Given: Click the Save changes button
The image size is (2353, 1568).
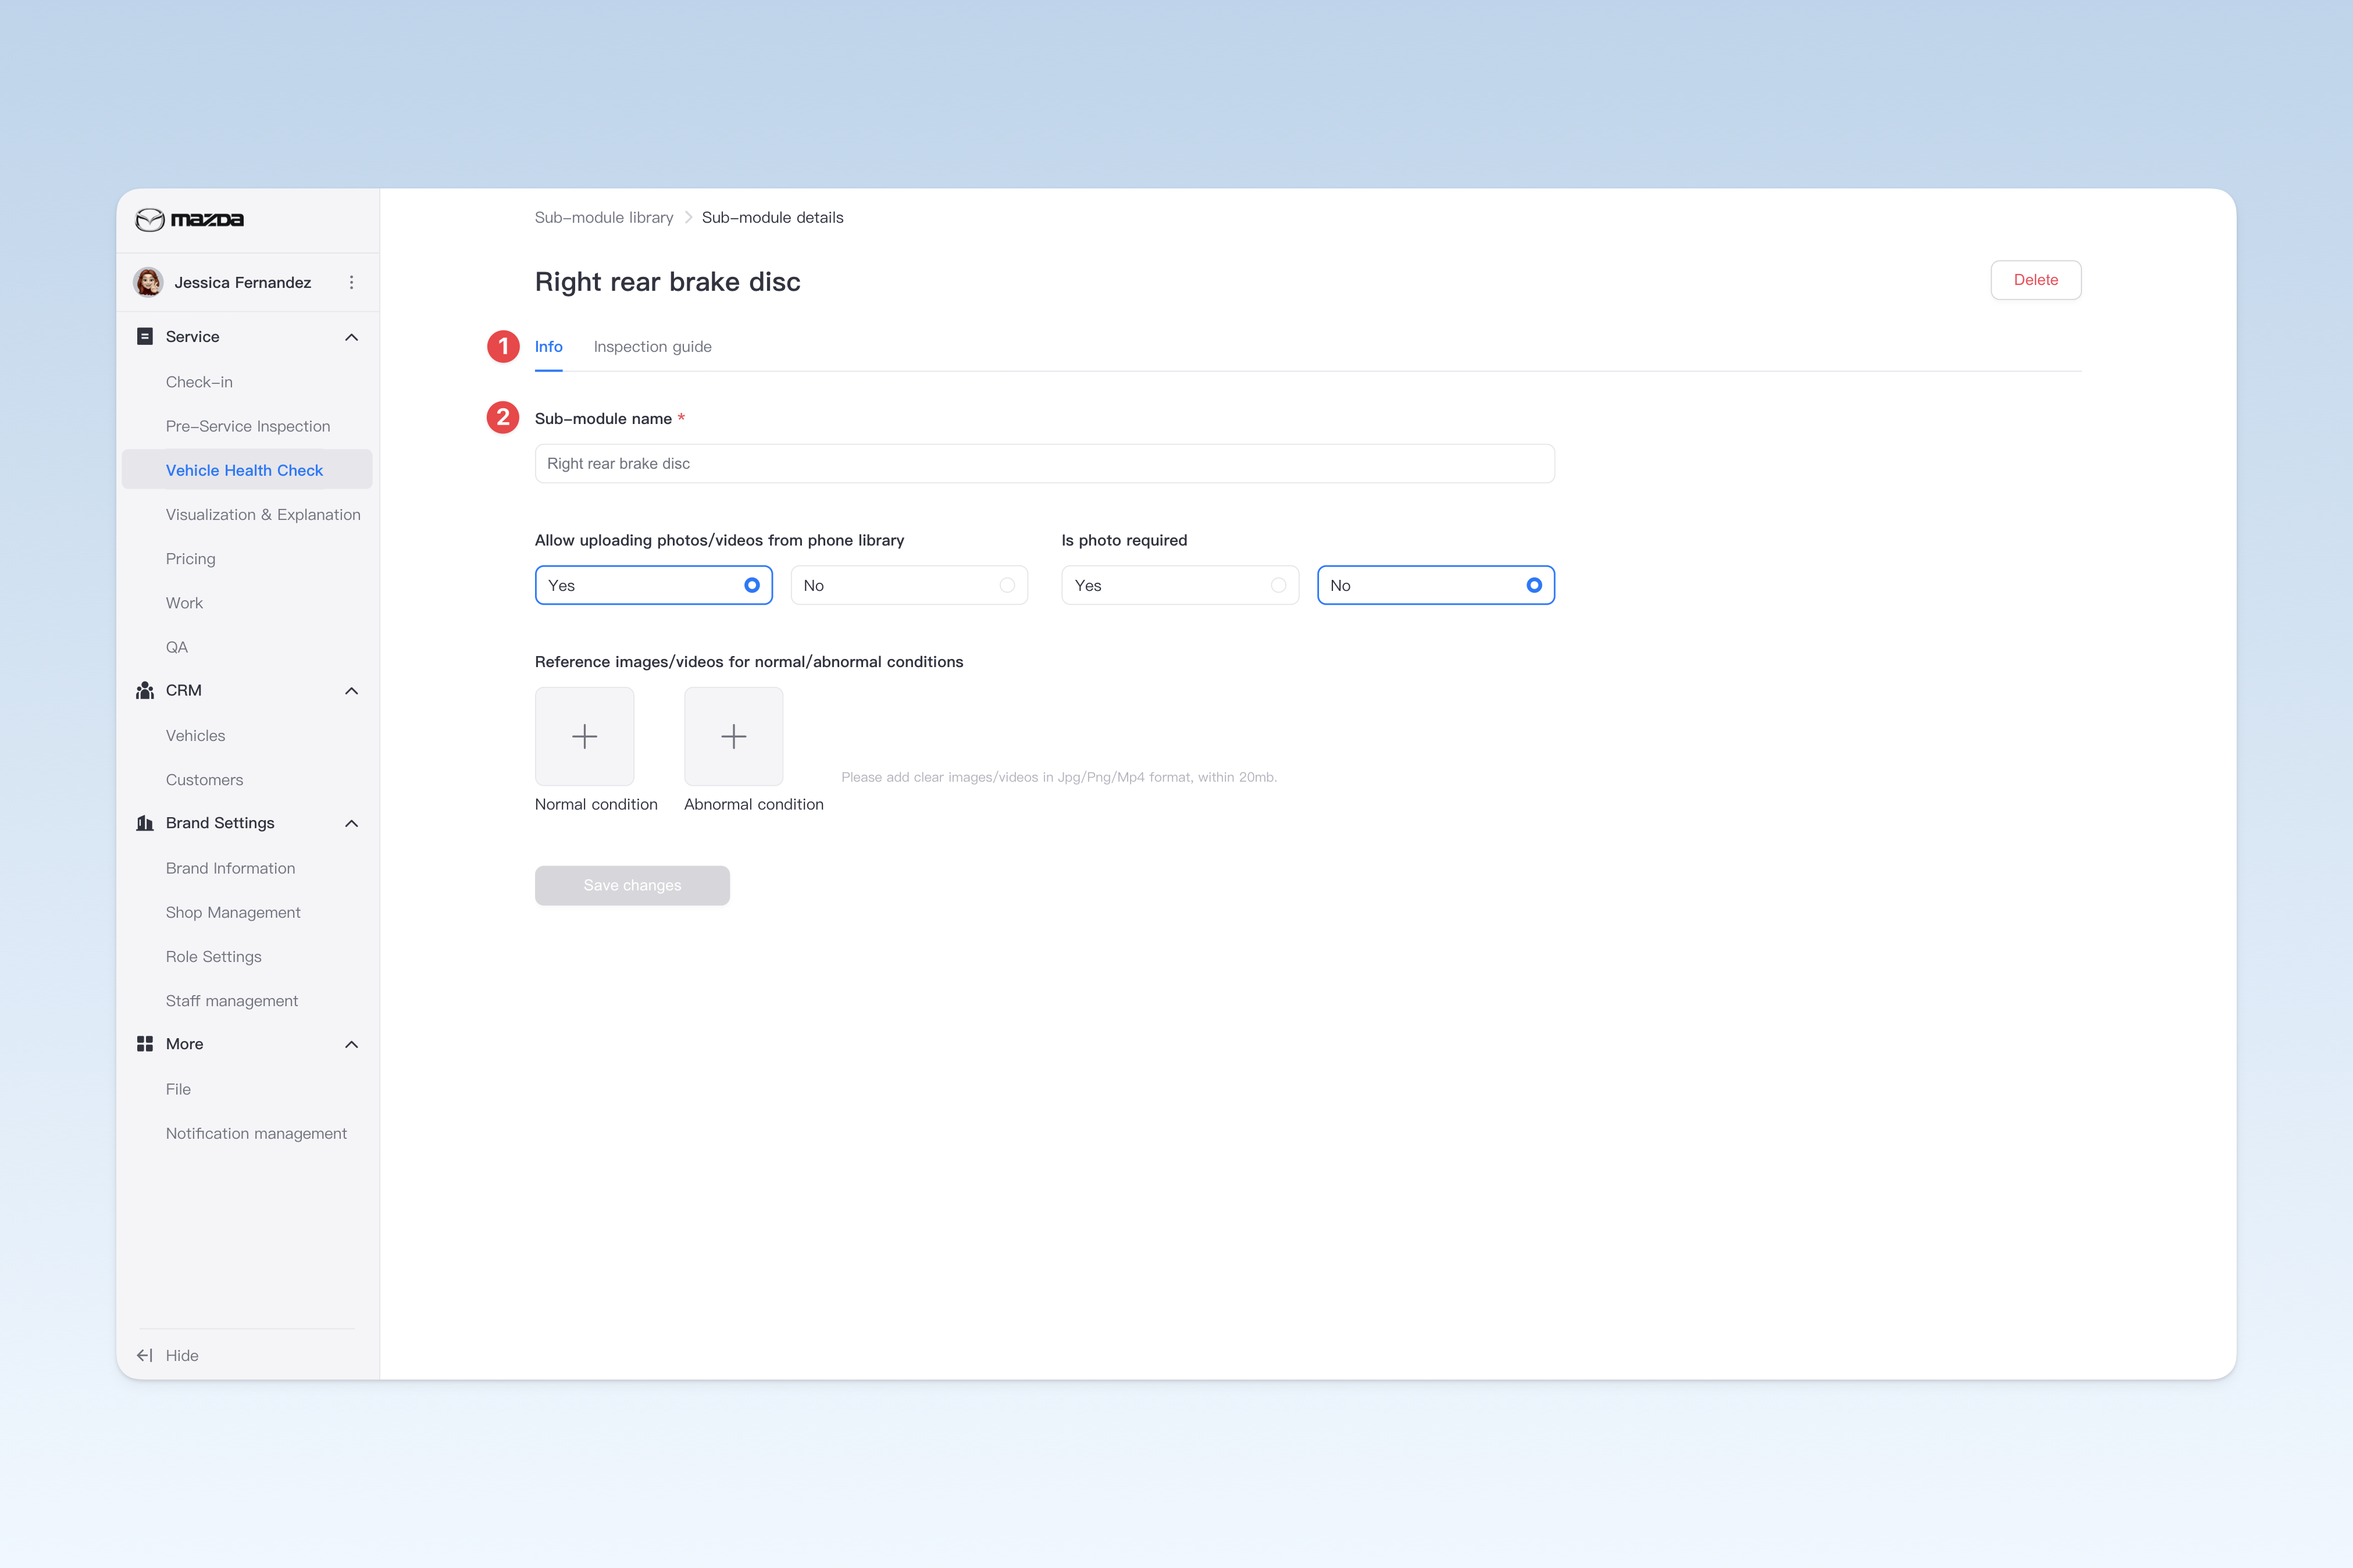Looking at the screenshot, I should point(632,886).
